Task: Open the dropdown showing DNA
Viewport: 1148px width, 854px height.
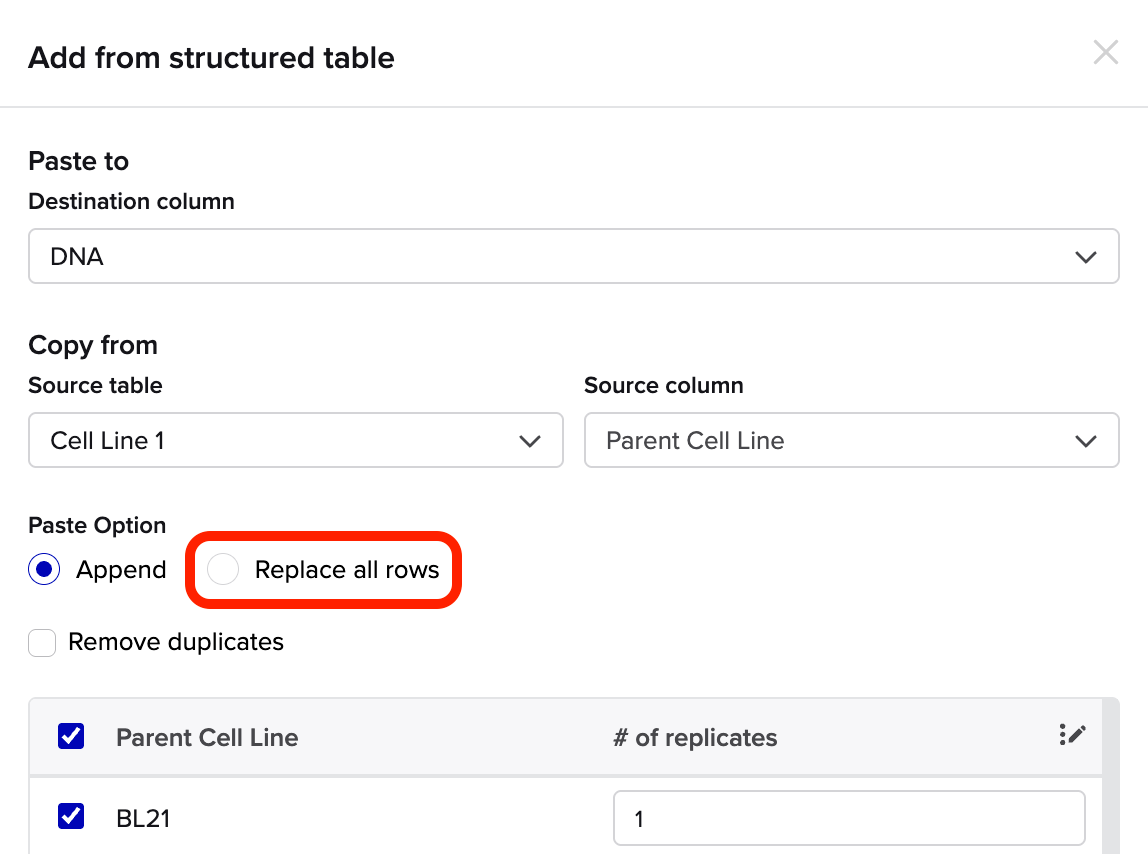Action: click(x=573, y=257)
